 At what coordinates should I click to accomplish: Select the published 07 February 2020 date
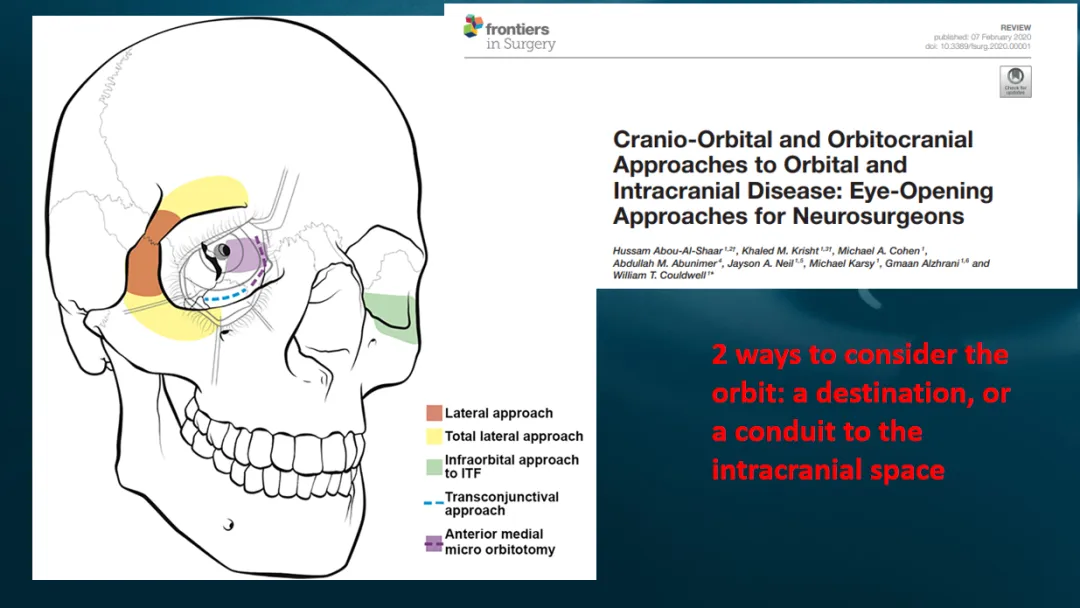(x=981, y=37)
